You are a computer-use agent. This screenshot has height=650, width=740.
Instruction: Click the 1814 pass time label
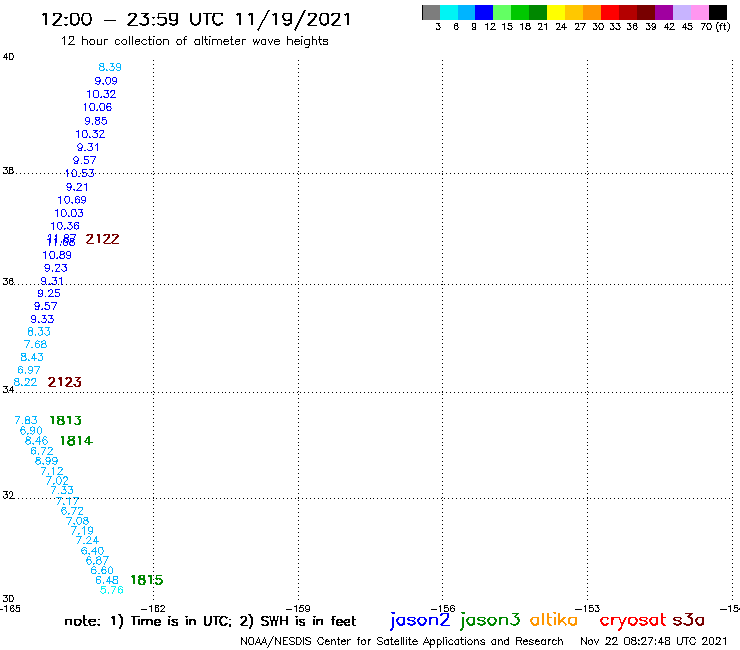point(76,441)
